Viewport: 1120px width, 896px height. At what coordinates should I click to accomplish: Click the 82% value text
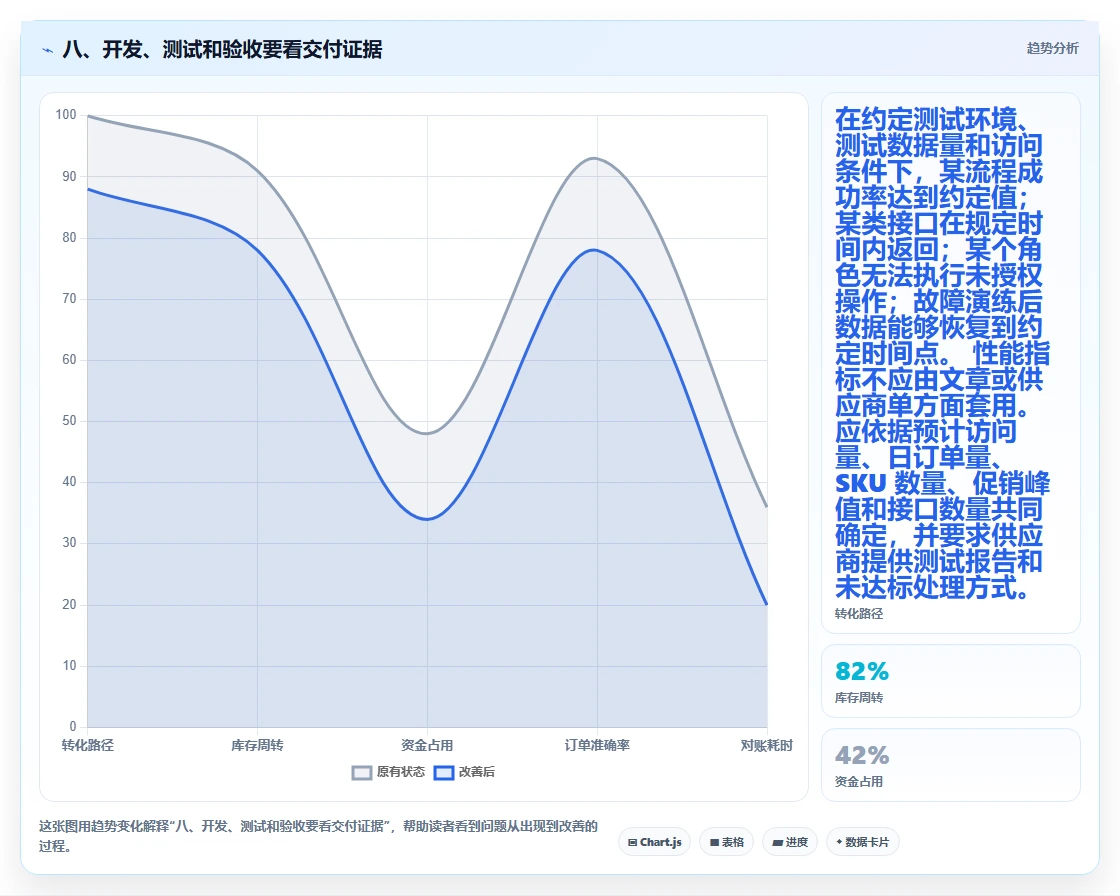(862, 671)
